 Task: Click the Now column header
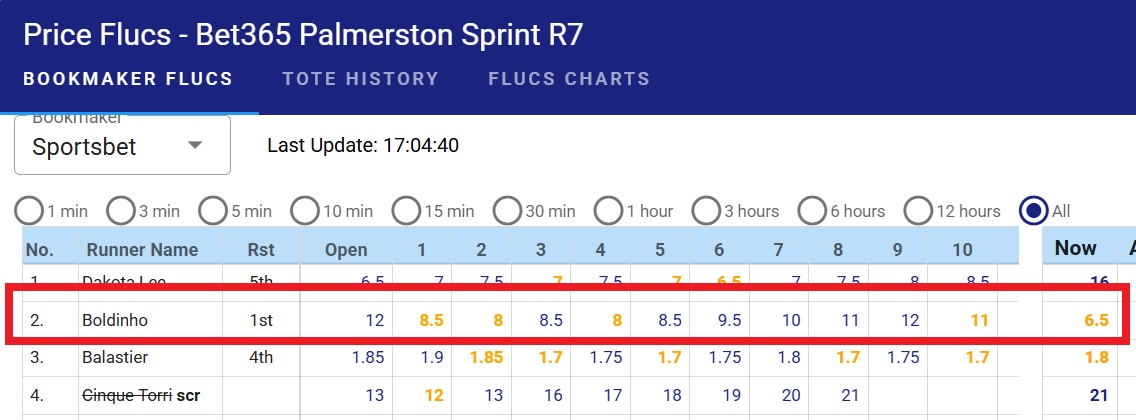pyautogui.click(x=1076, y=248)
